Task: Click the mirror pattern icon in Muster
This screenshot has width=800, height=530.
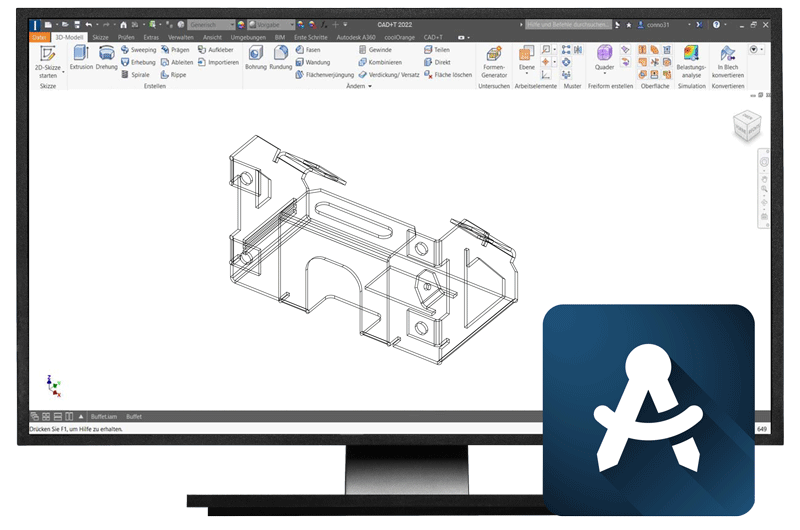Action: click(578, 49)
